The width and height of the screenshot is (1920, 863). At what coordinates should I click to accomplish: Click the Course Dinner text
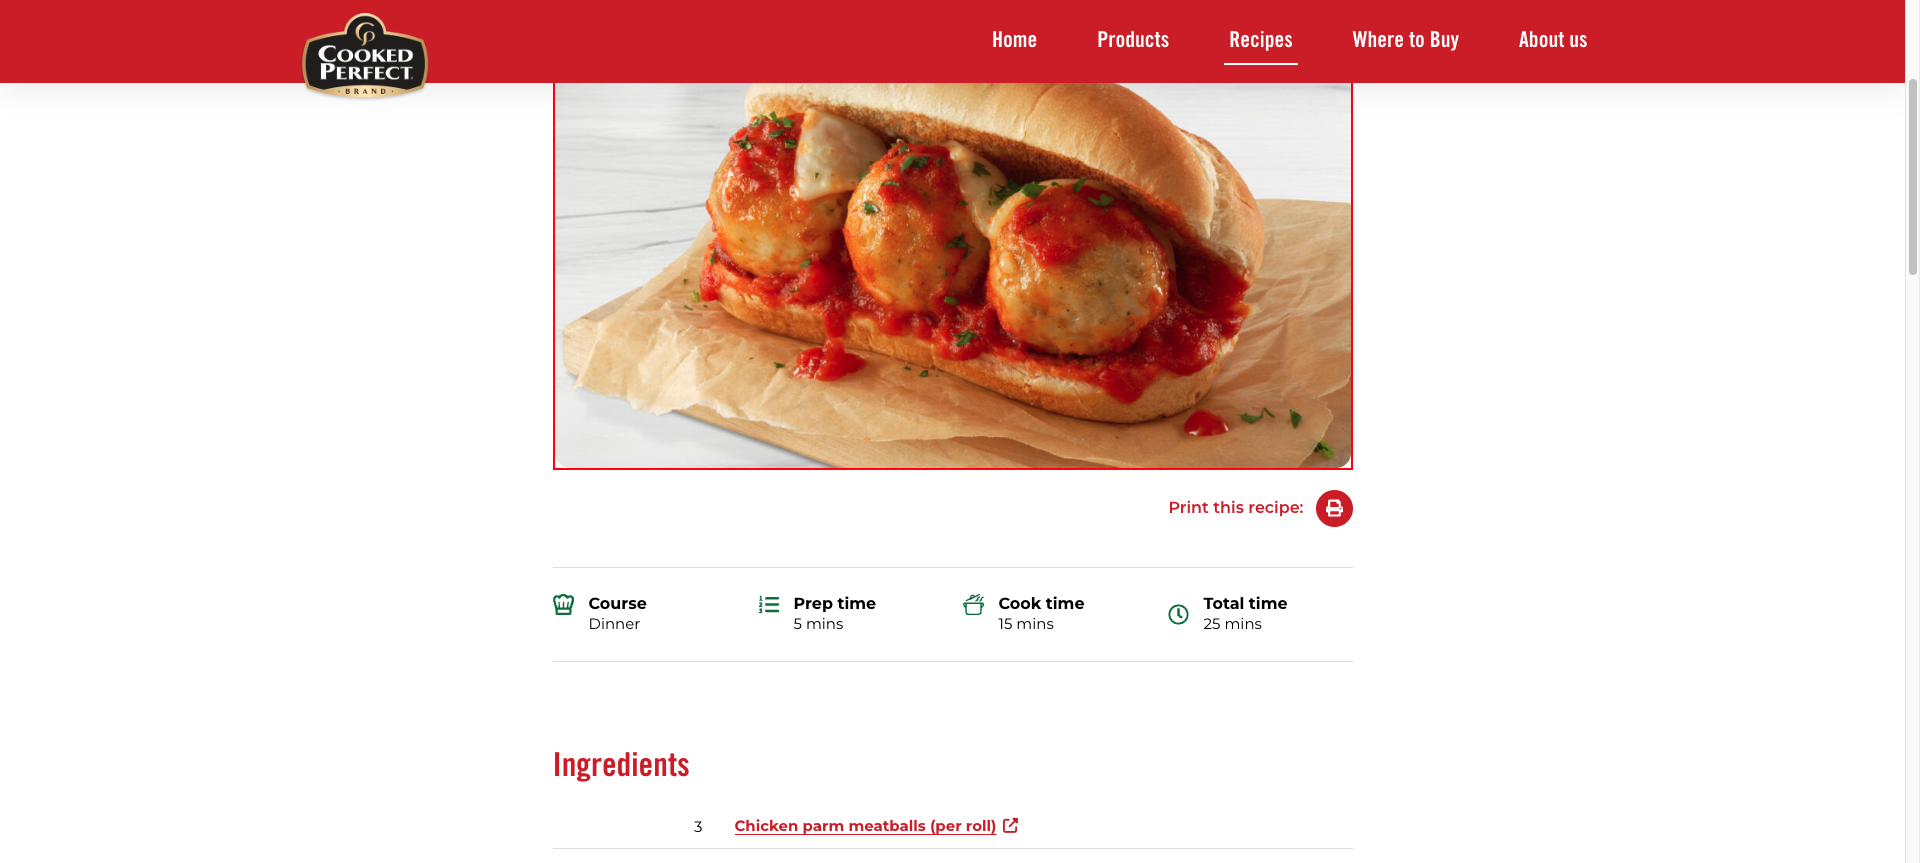617,613
